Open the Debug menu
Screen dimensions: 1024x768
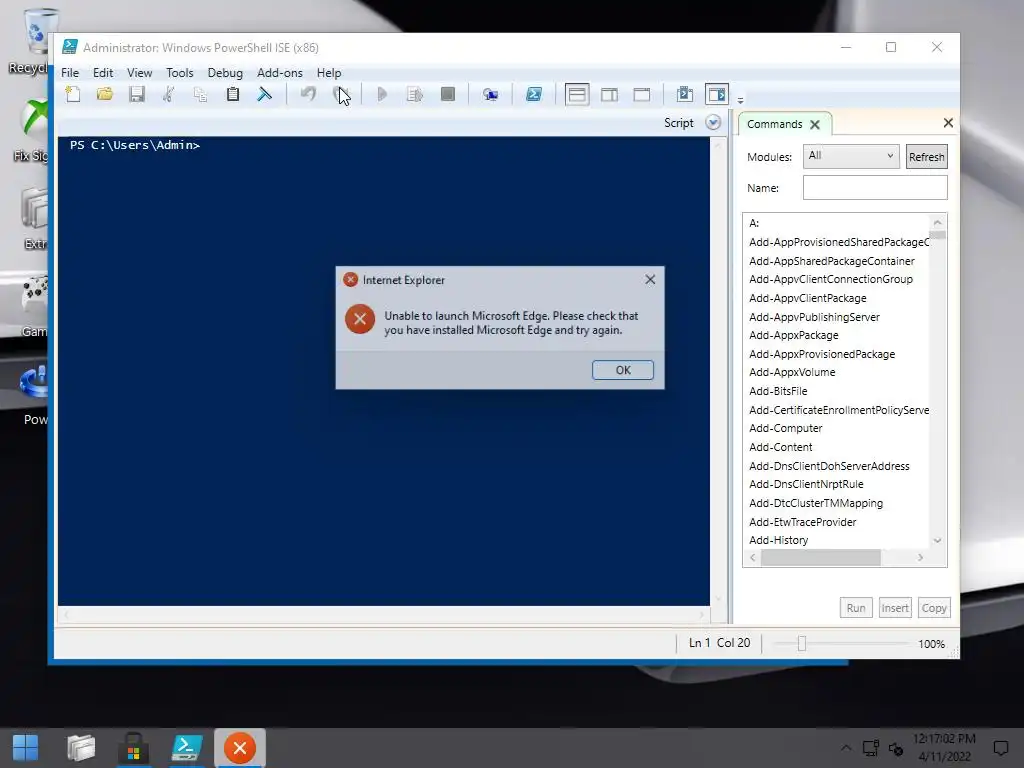(225, 72)
